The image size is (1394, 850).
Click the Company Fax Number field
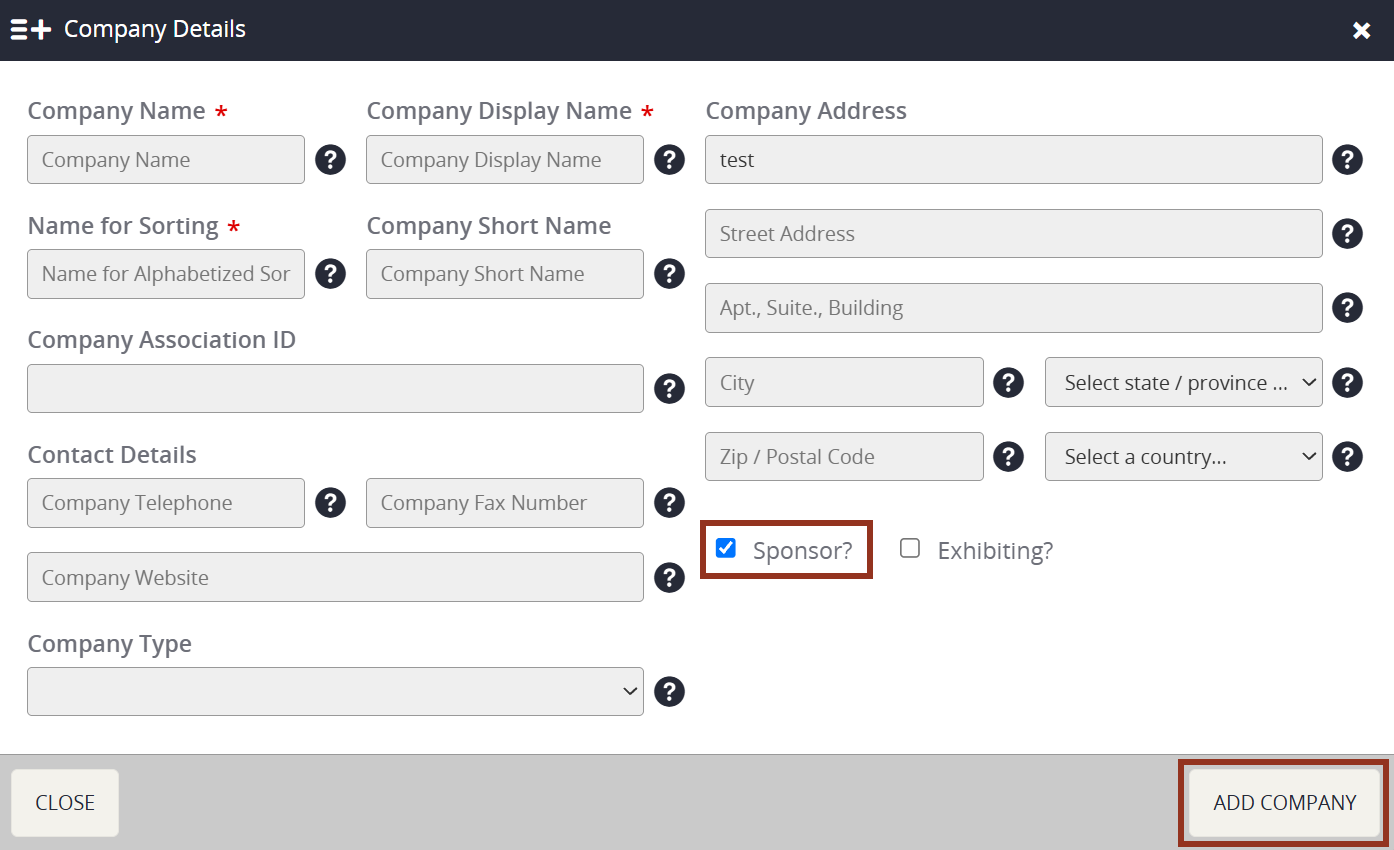coord(505,503)
